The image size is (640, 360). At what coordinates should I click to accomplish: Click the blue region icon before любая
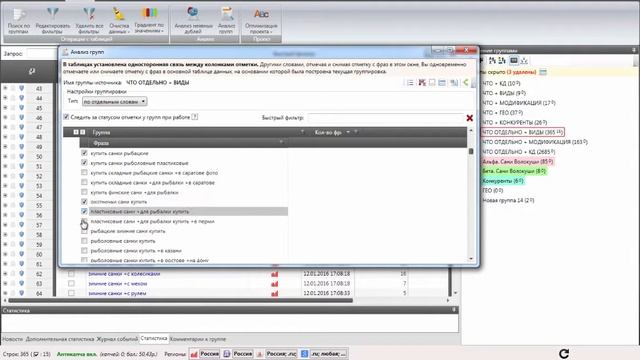304,354
